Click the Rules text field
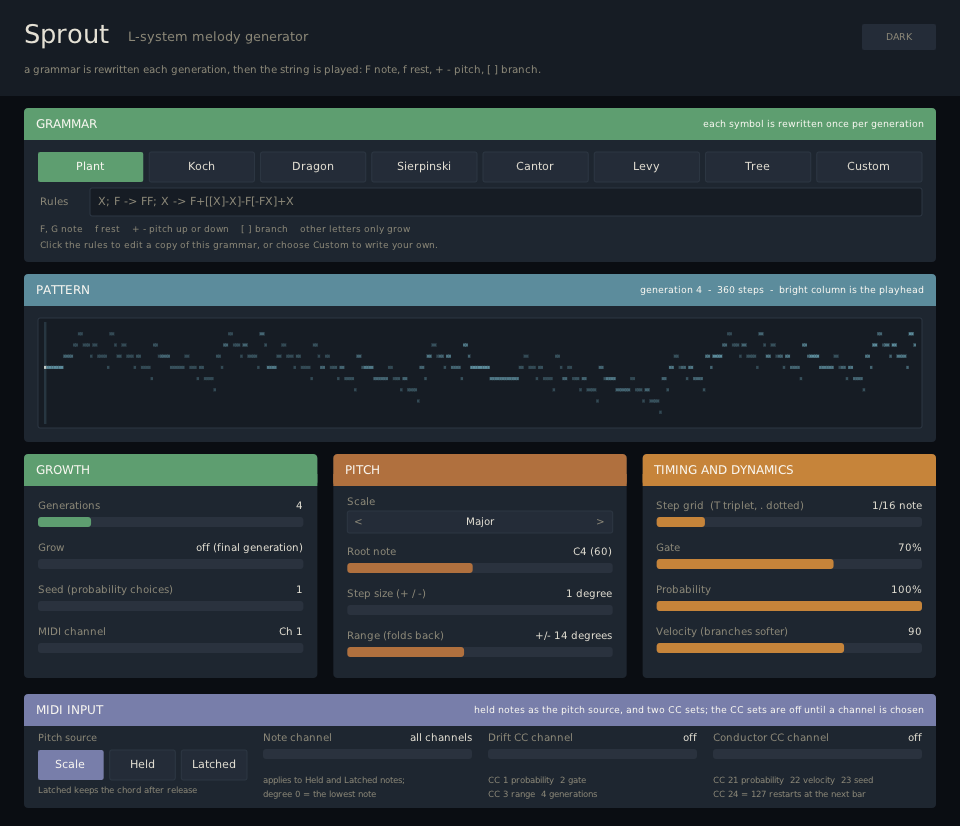 click(x=506, y=201)
